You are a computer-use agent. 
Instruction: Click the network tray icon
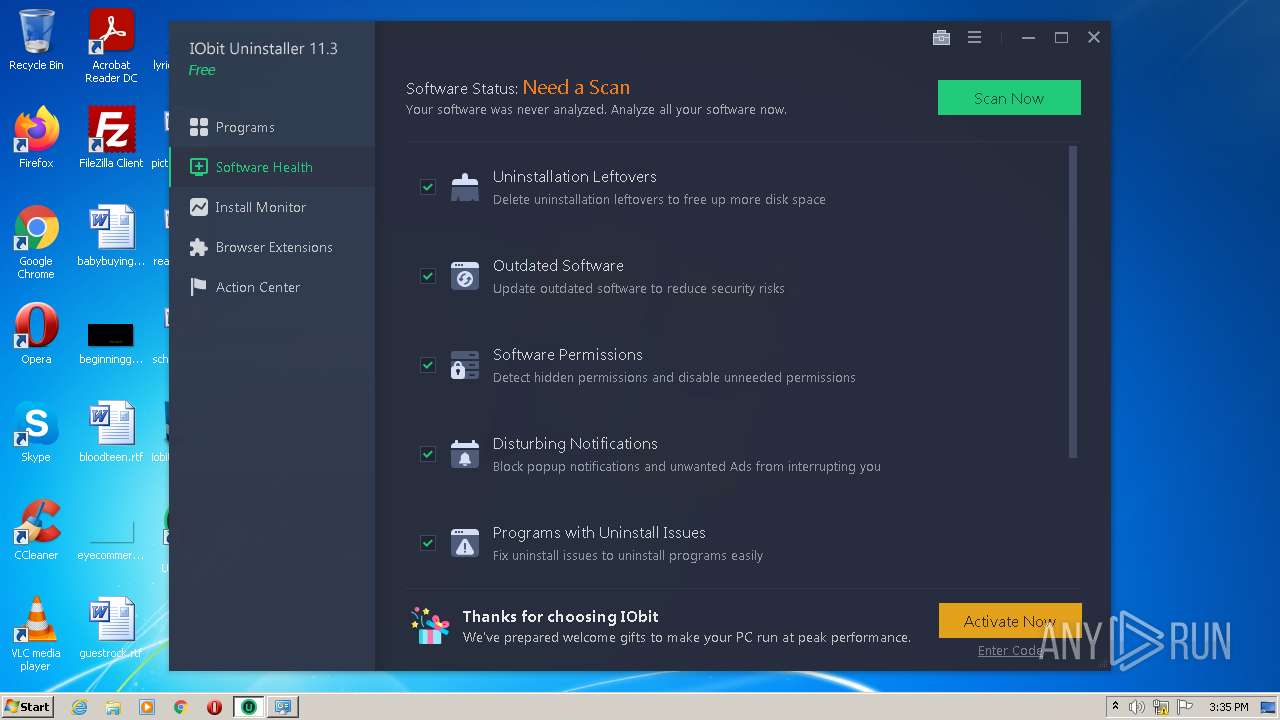(1160, 707)
